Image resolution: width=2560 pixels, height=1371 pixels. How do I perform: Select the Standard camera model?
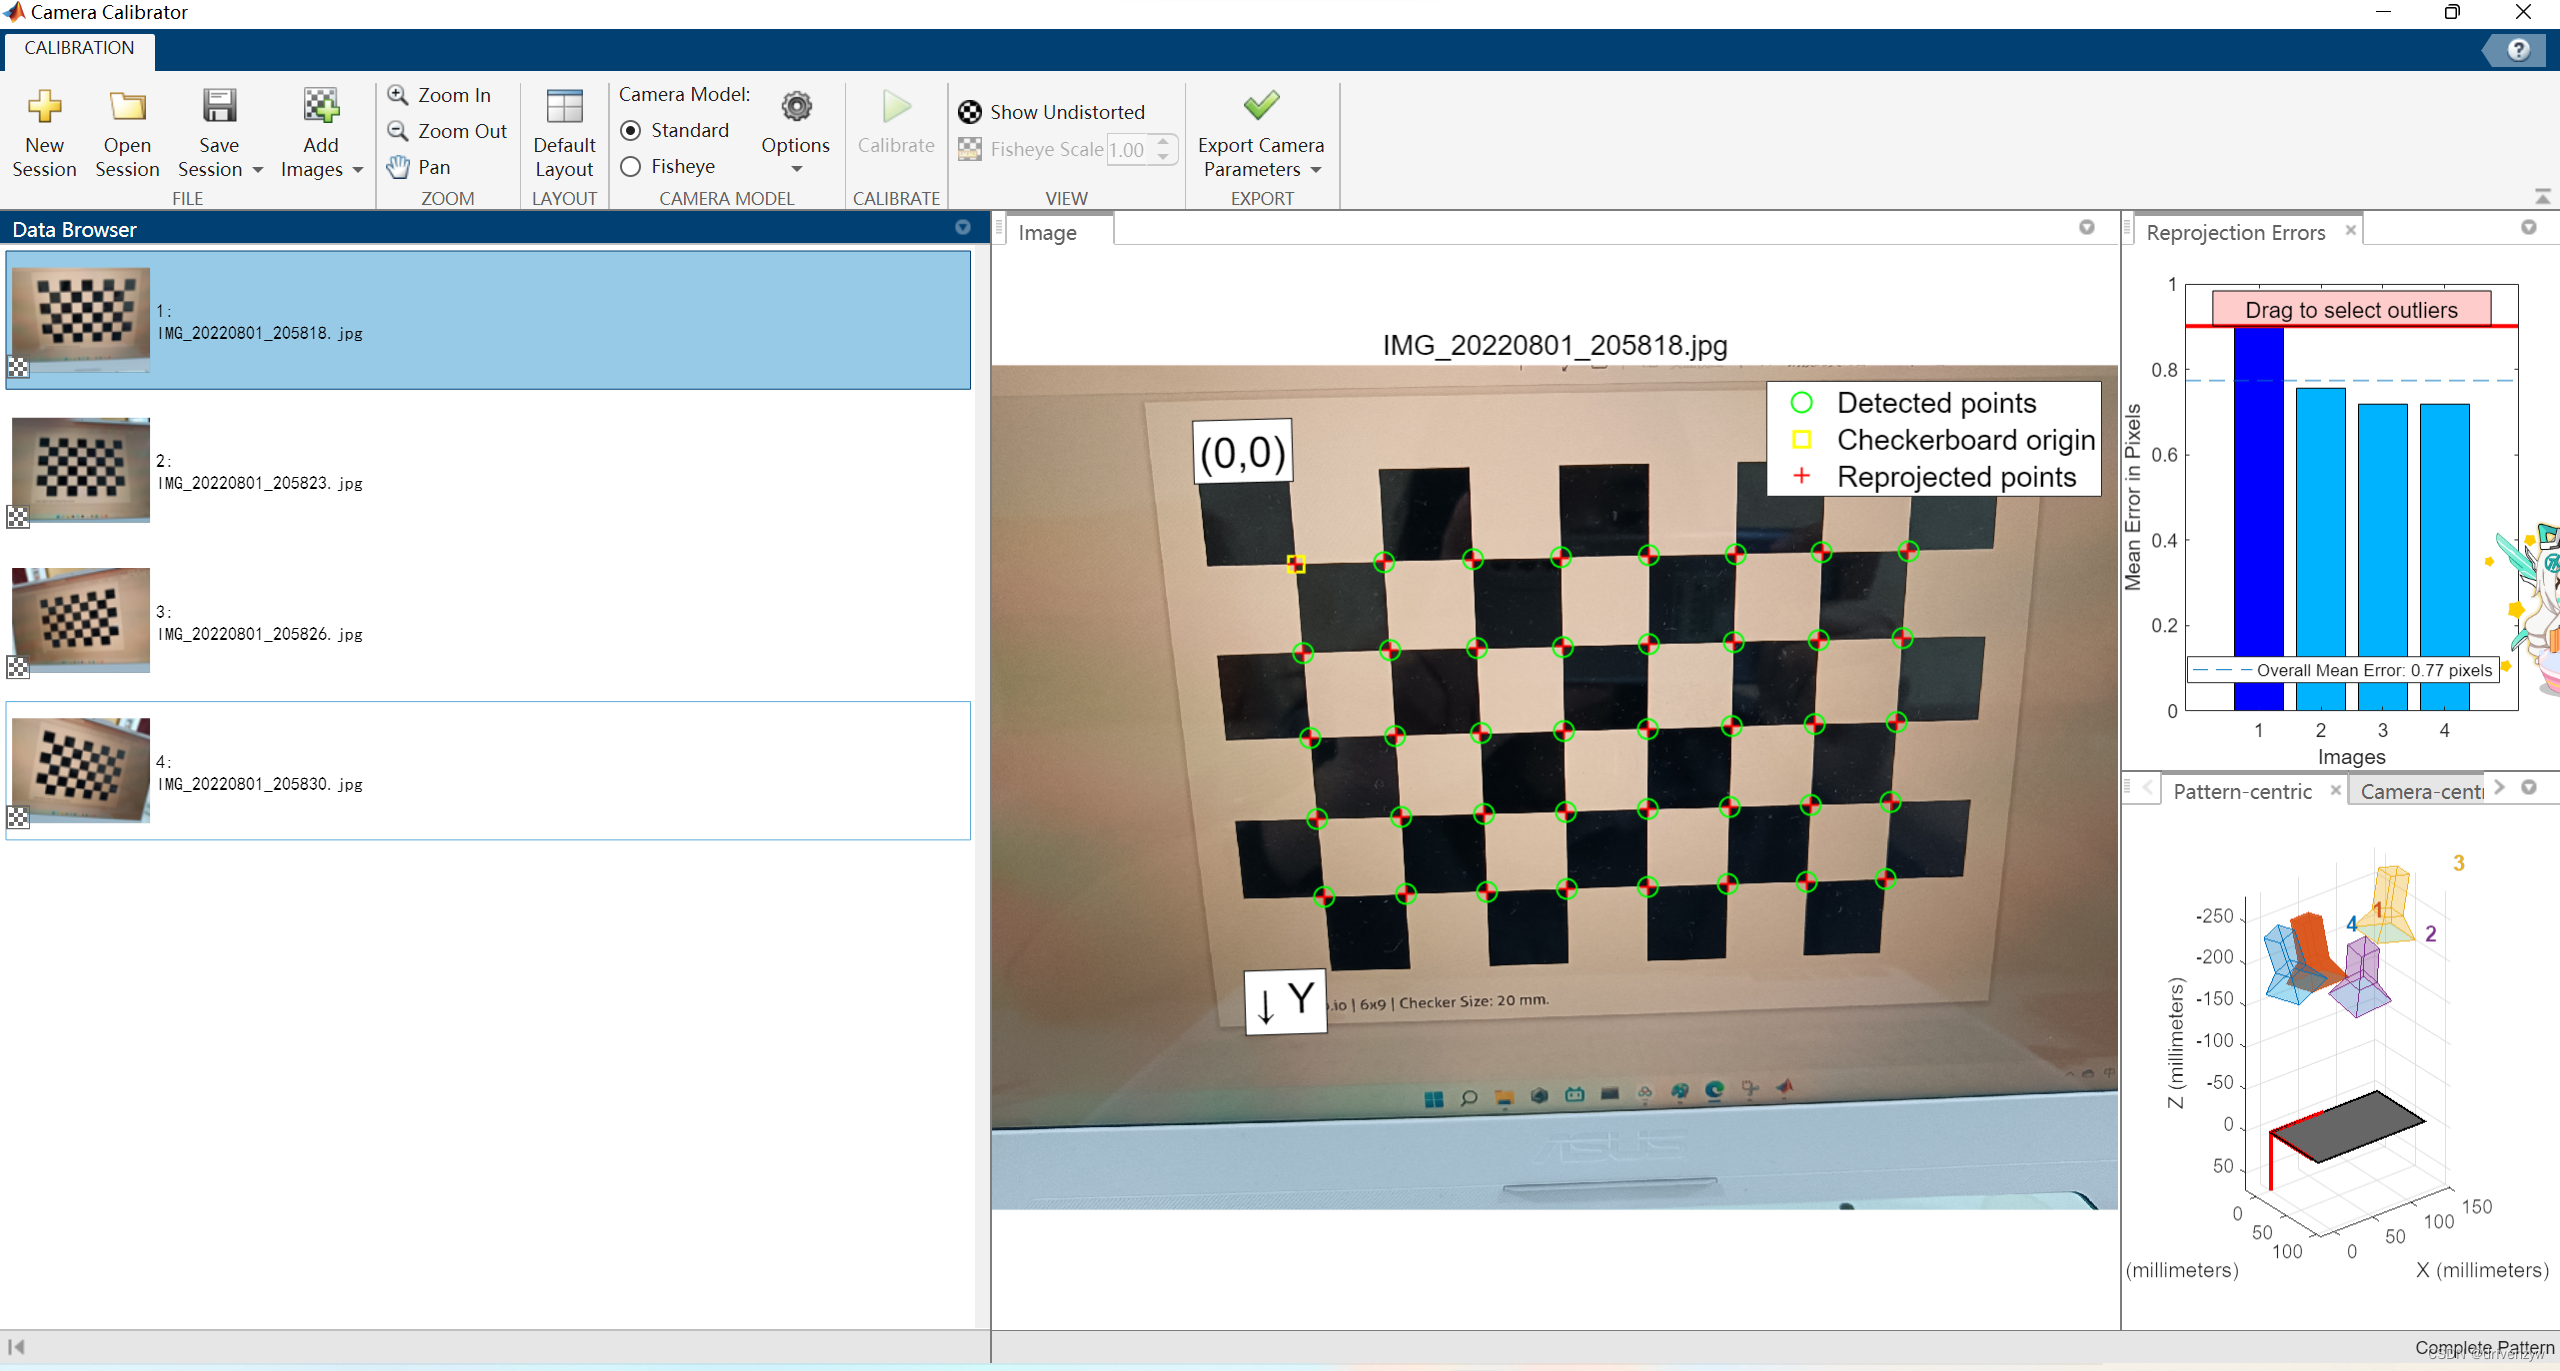pyautogui.click(x=631, y=131)
